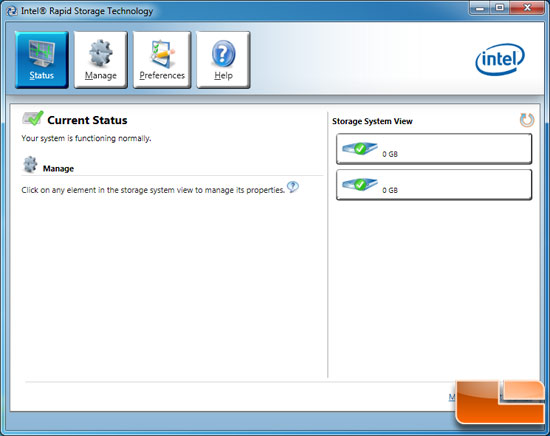
Task: Open the Preferences tab
Action: [x=162, y=59]
